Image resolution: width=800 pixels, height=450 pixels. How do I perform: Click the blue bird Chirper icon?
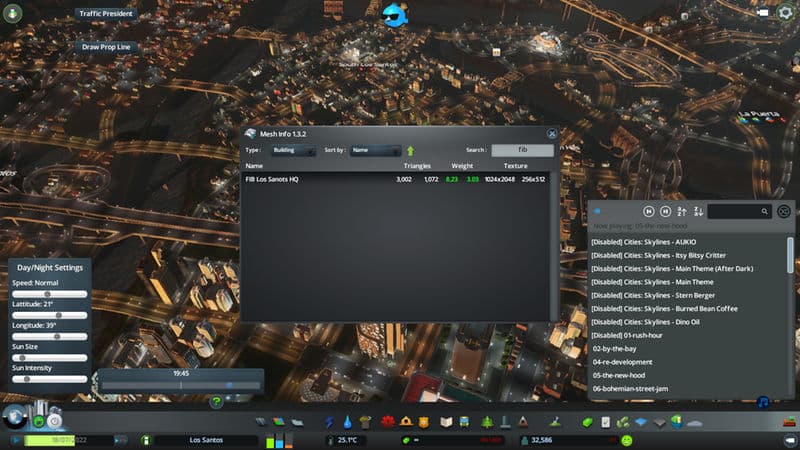pyautogui.click(x=394, y=14)
